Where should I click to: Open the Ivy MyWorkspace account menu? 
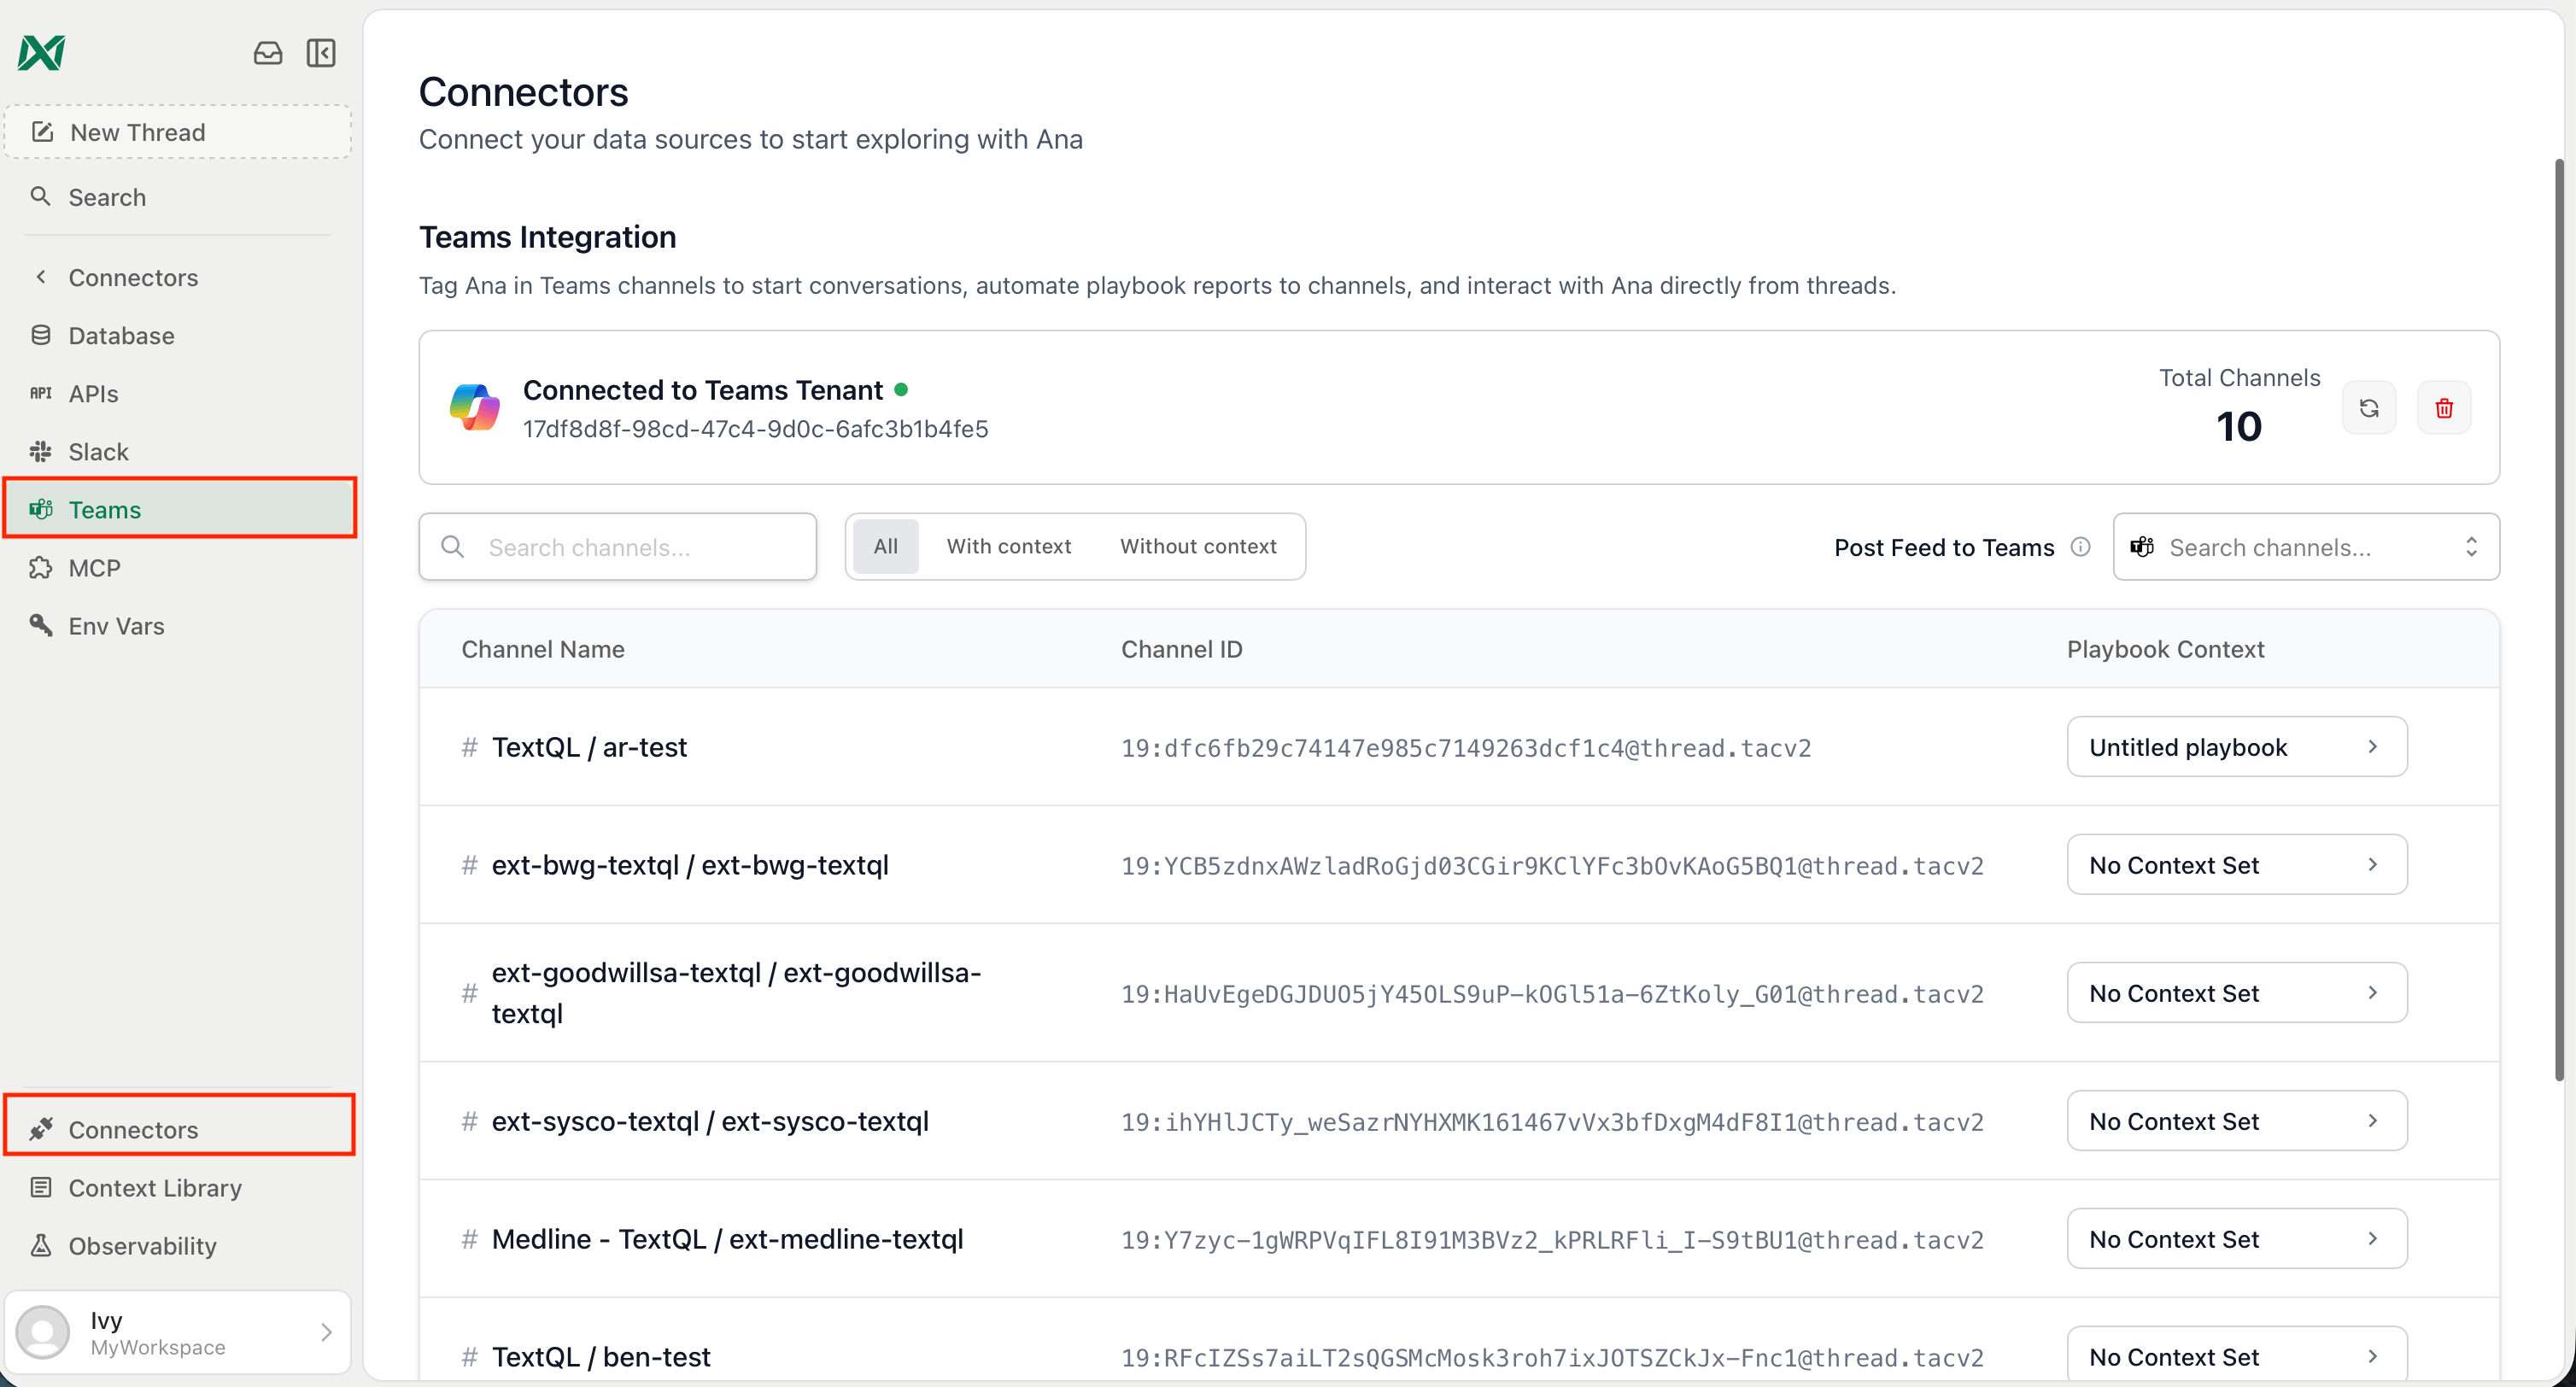(x=178, y=1332)
